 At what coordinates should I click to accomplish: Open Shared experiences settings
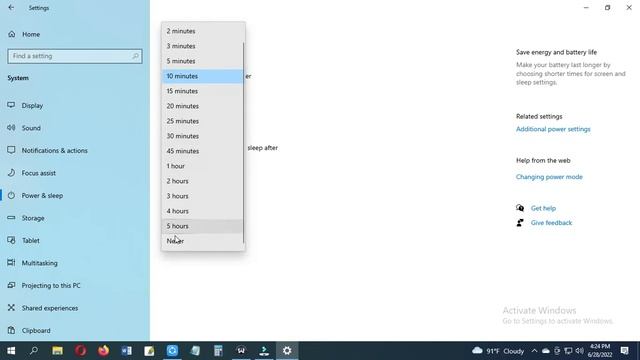(50, 308)
